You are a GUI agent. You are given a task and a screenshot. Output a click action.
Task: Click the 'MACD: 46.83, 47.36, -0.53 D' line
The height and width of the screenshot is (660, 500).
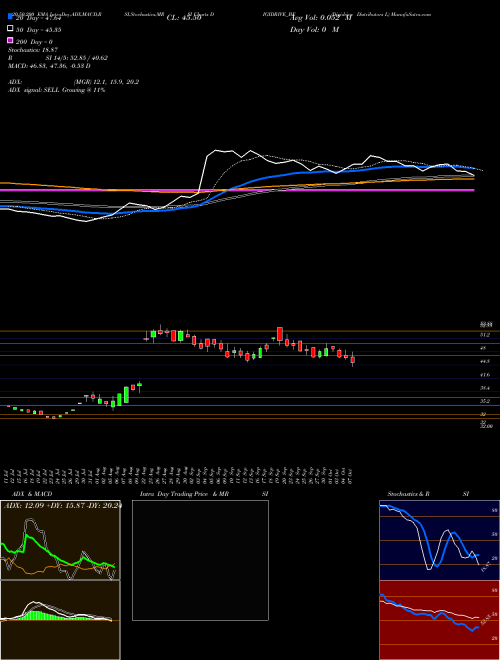pos(49,66)
